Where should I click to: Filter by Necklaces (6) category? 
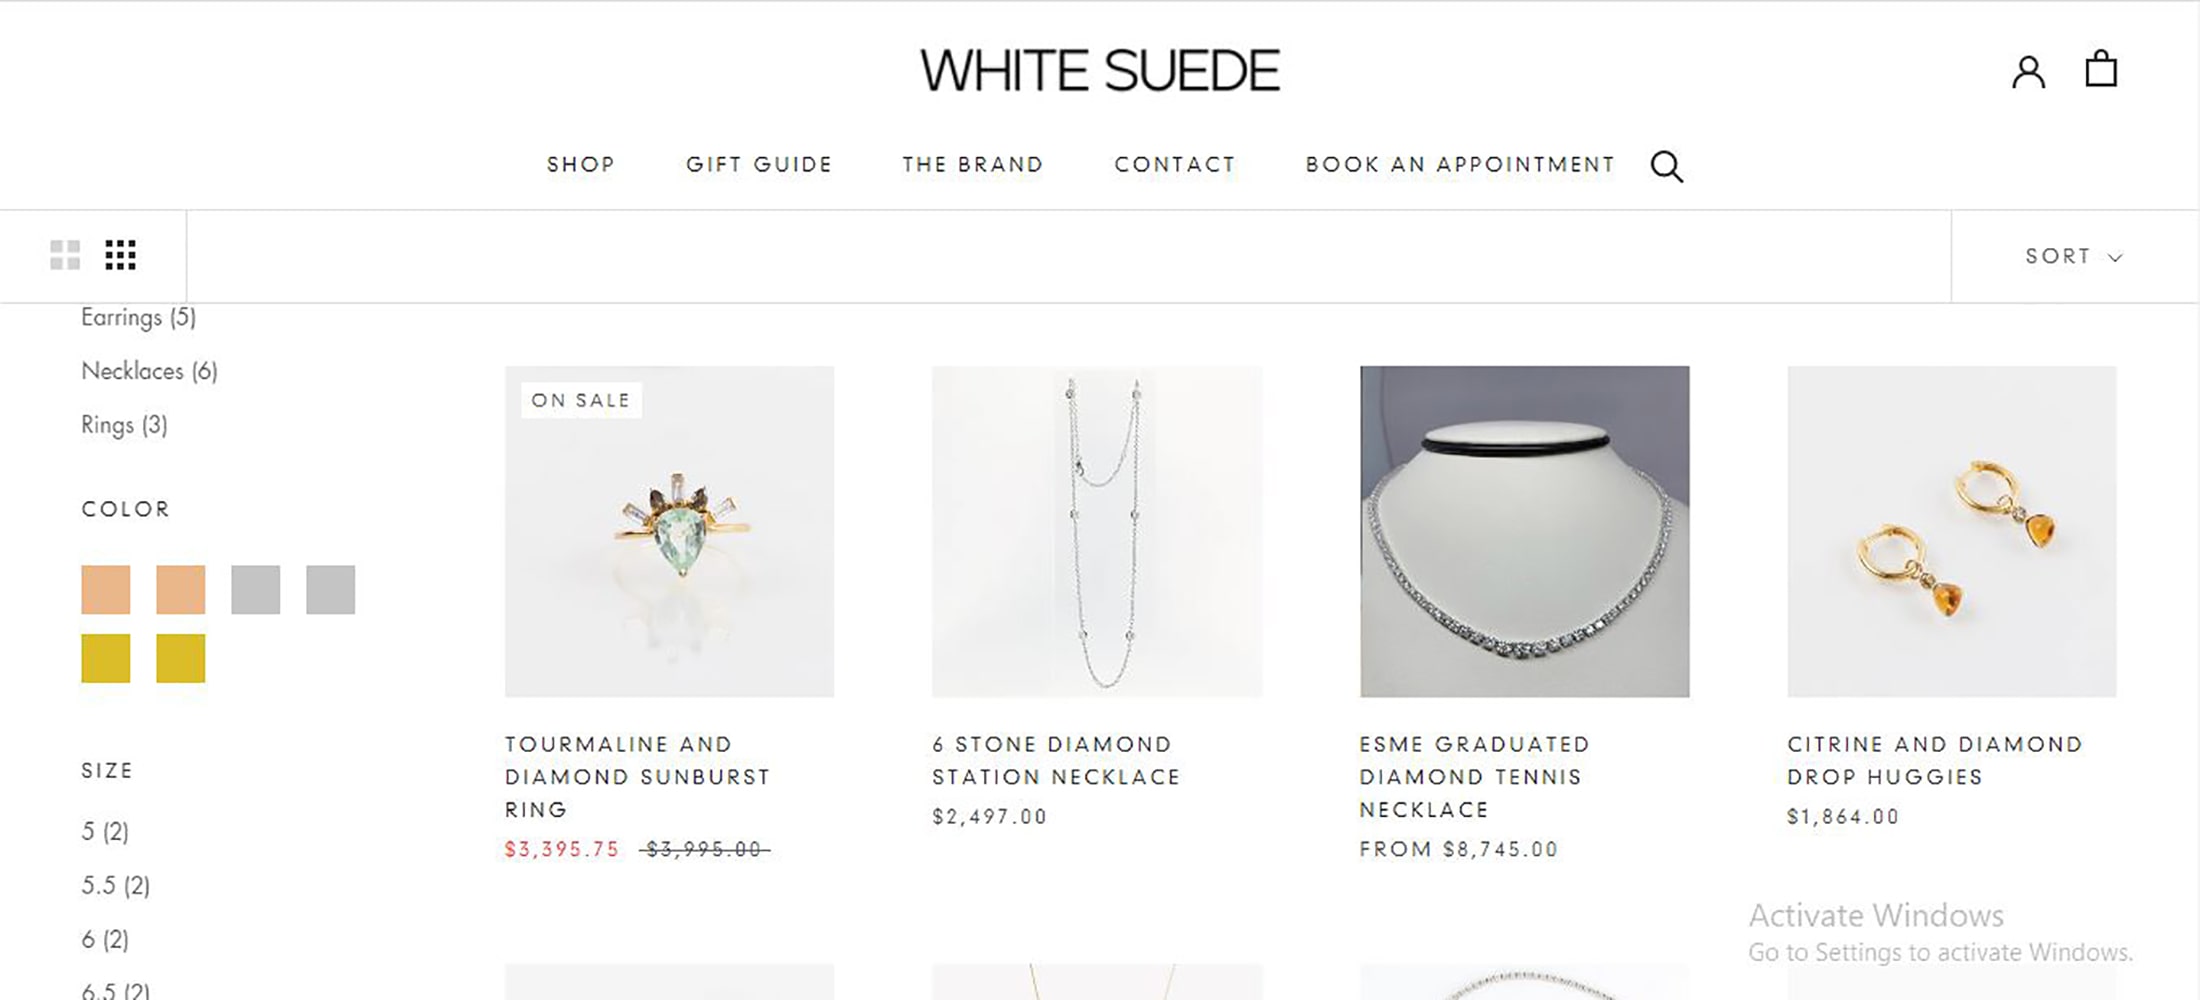(149, 371)
